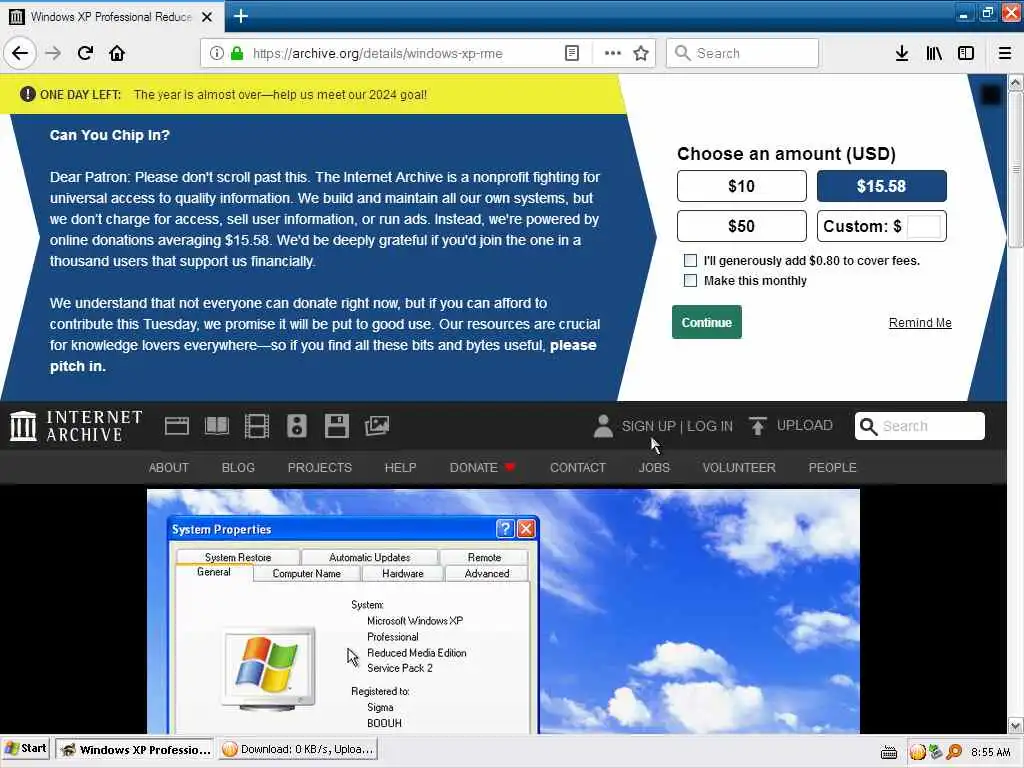
Task: Click the forward navigation arrow
Action: tap(53, 53)
